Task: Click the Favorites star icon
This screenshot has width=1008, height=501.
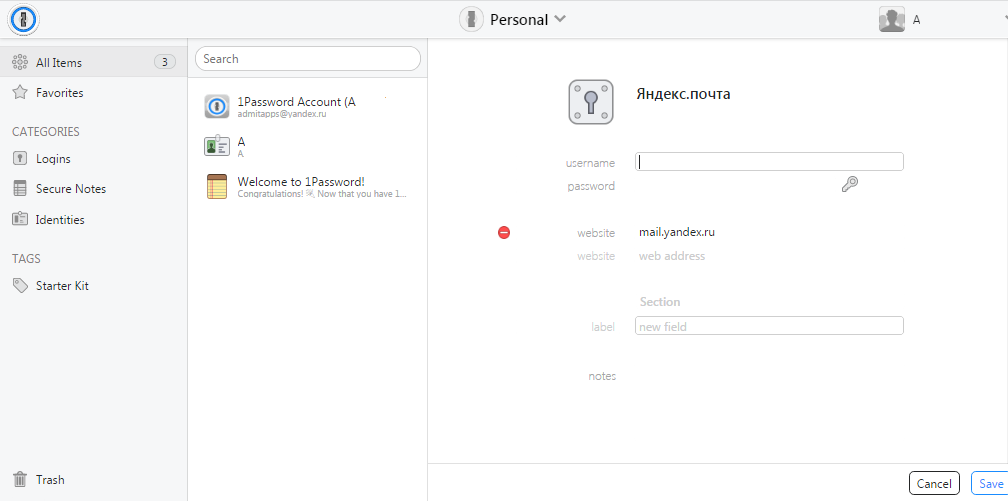Action: (x=20, y=93)
